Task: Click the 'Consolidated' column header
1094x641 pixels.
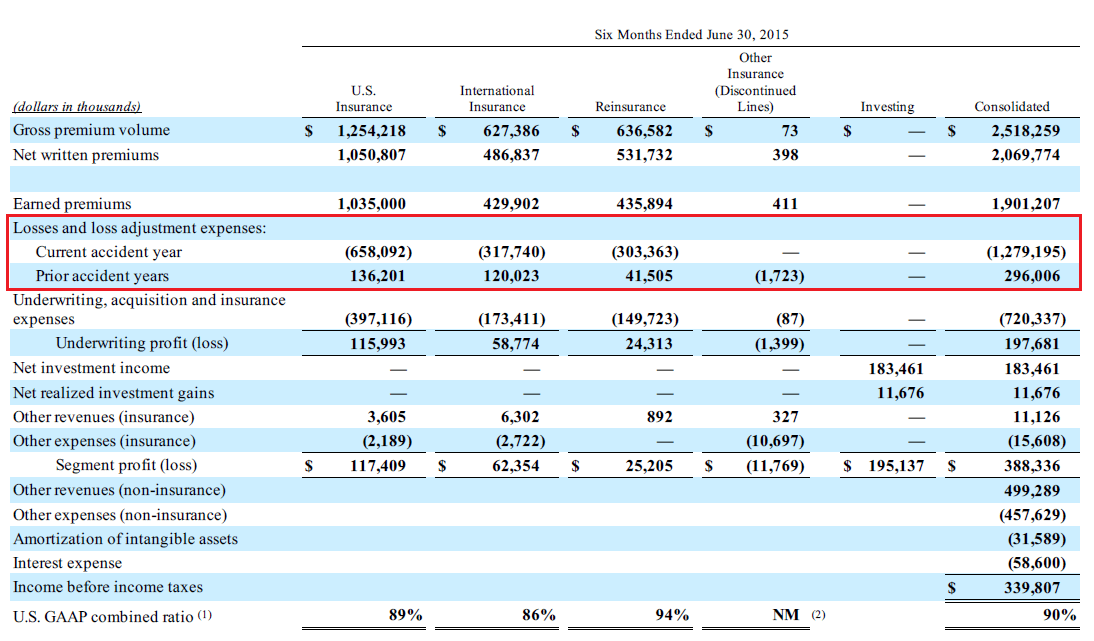Action: 1012,107
